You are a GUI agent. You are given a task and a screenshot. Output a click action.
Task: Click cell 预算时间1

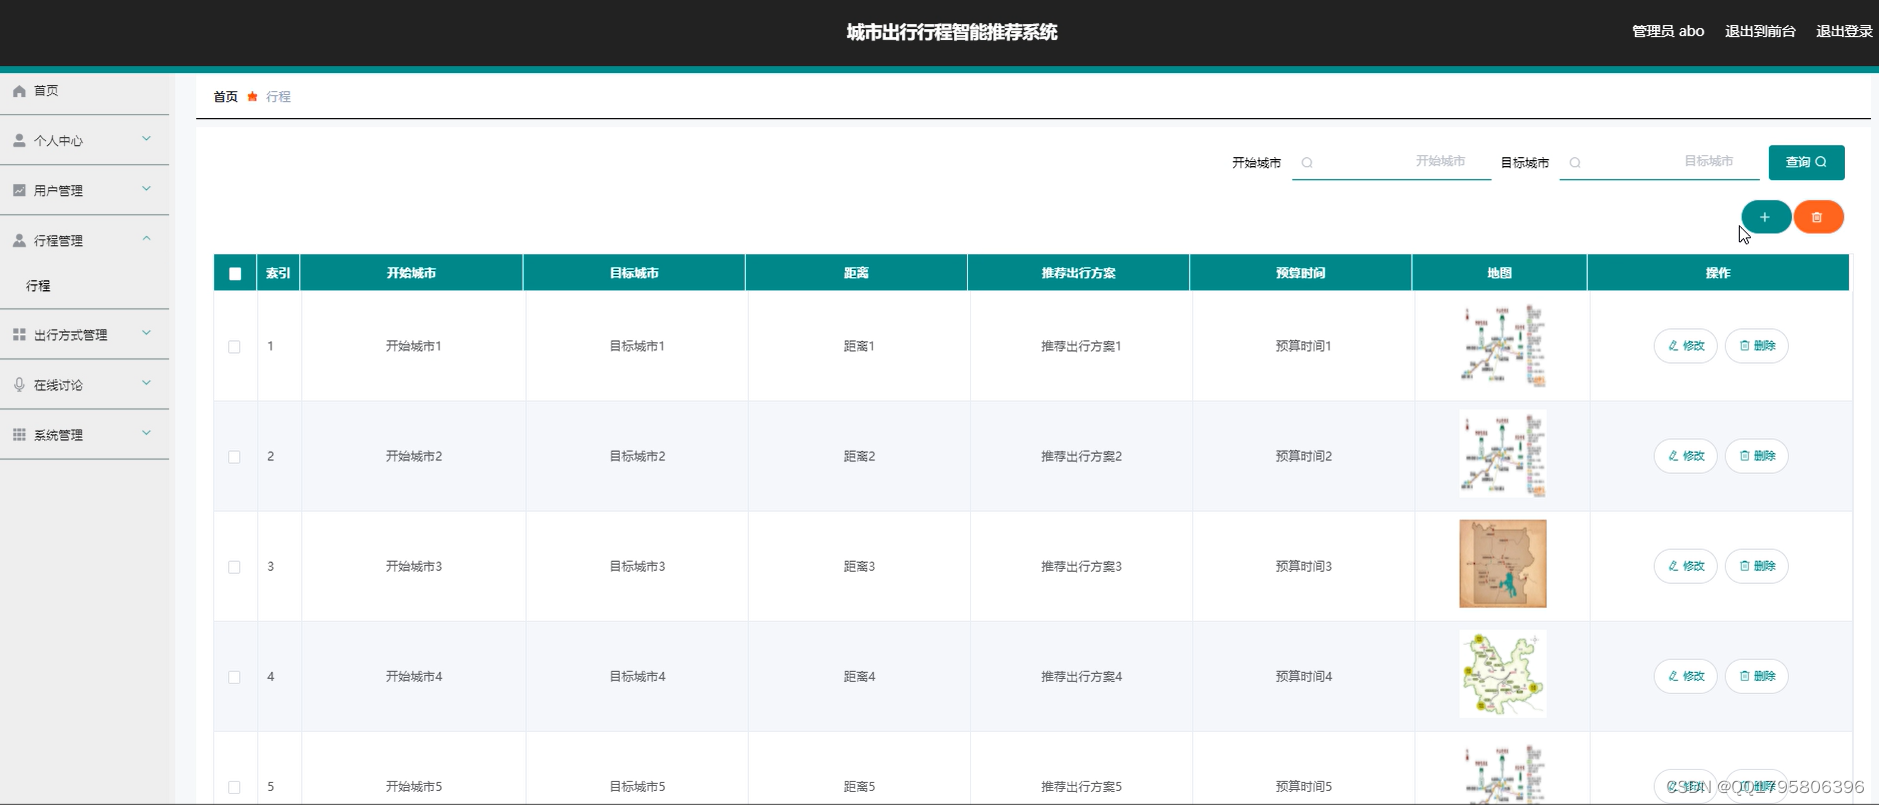coord(1303,347)
